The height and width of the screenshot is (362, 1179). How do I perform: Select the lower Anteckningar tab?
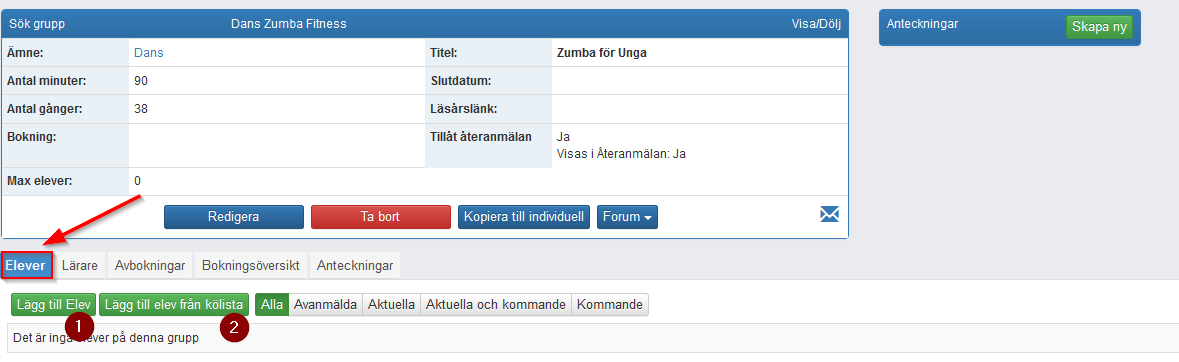[355, 266]
